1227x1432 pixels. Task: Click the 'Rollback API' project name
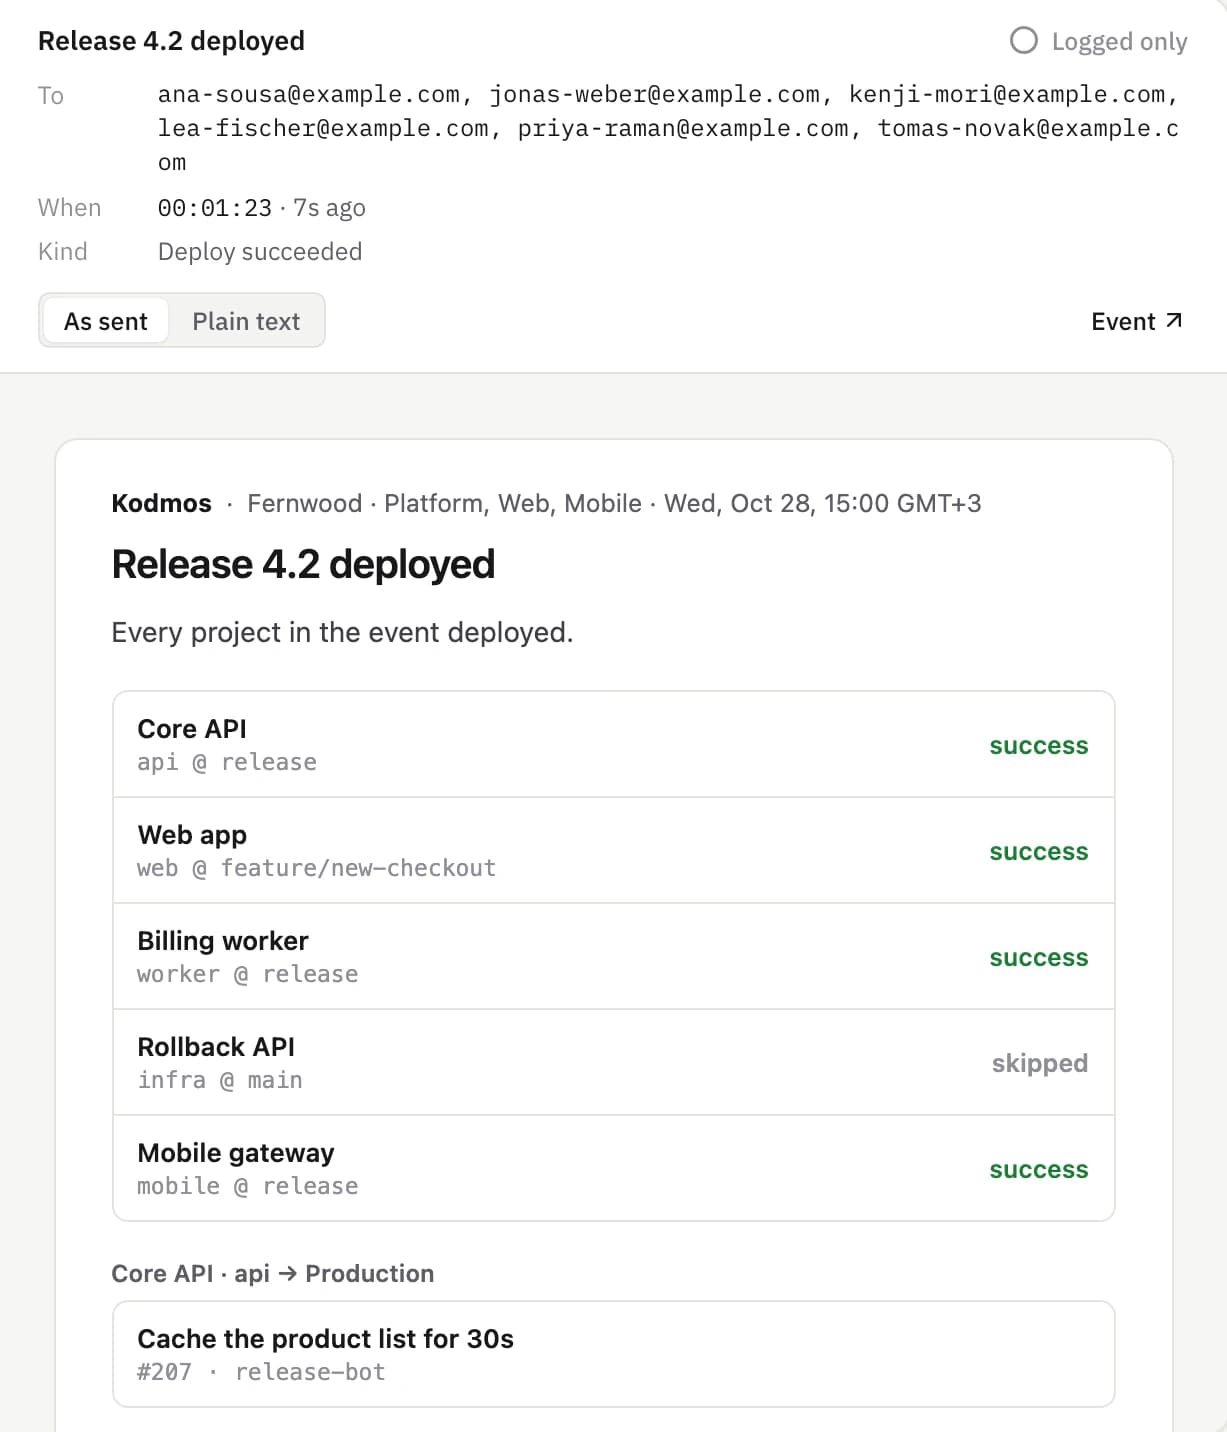(x=216, y=1047)
